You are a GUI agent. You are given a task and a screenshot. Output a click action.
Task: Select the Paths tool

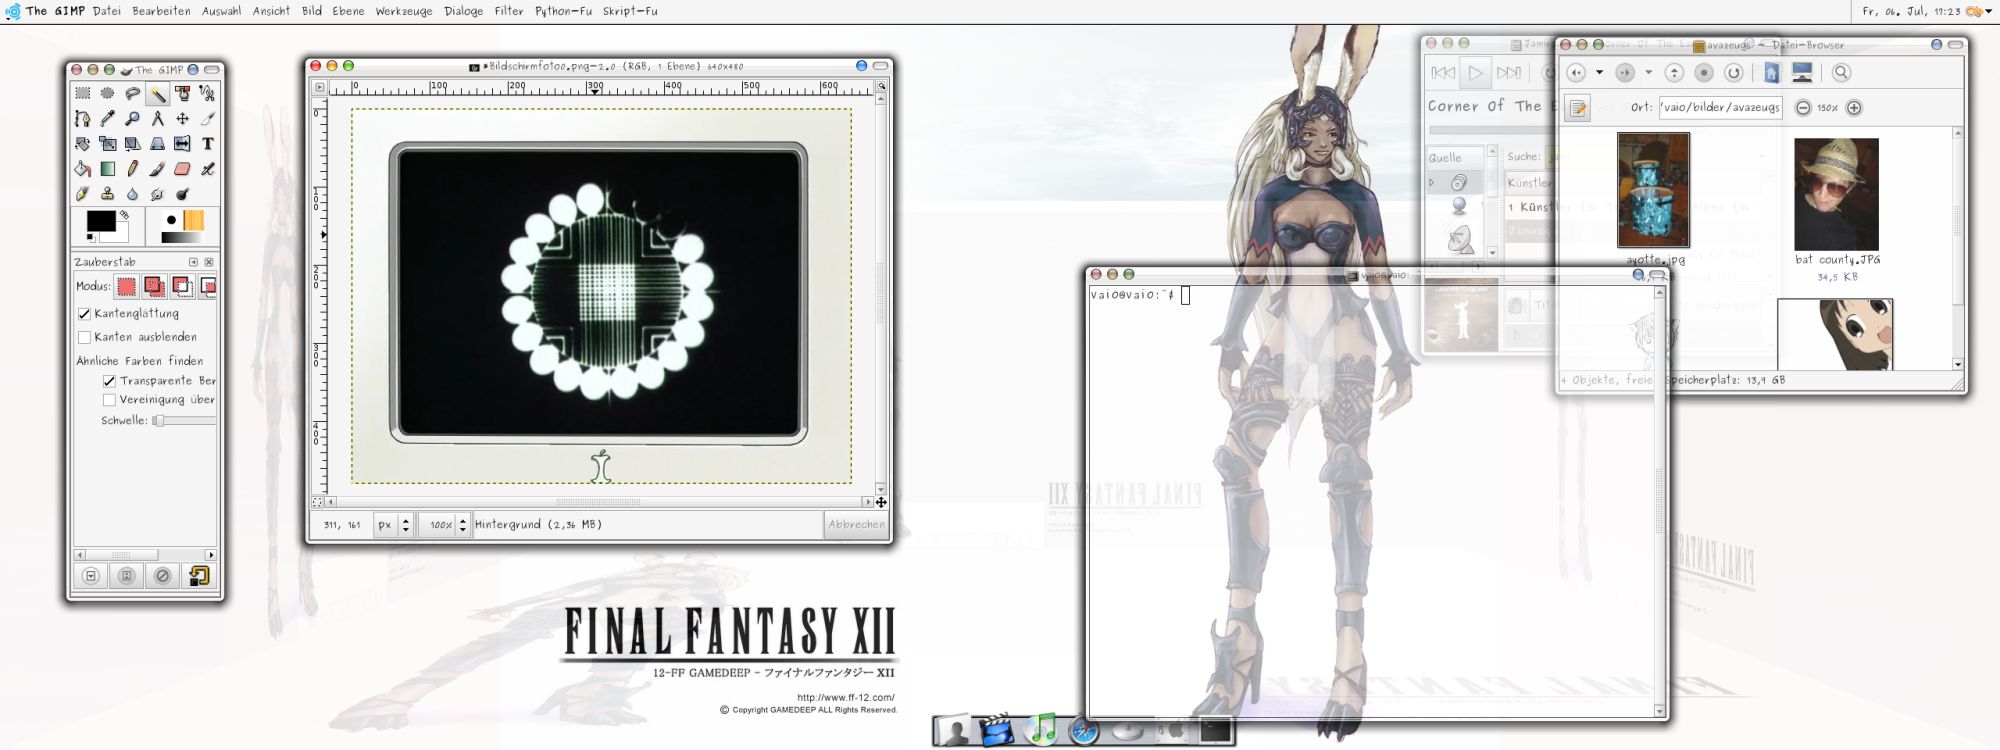(x=83, y=118)
